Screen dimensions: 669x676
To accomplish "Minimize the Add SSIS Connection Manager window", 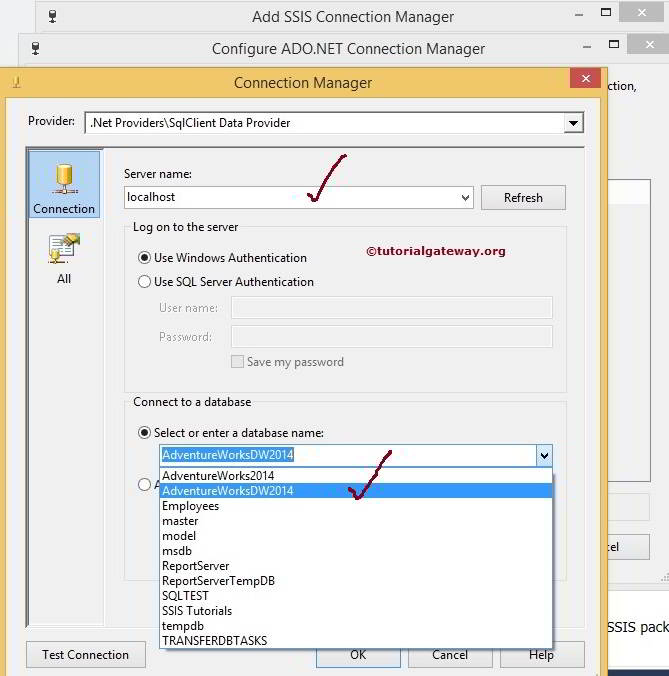I will point(579,15).
